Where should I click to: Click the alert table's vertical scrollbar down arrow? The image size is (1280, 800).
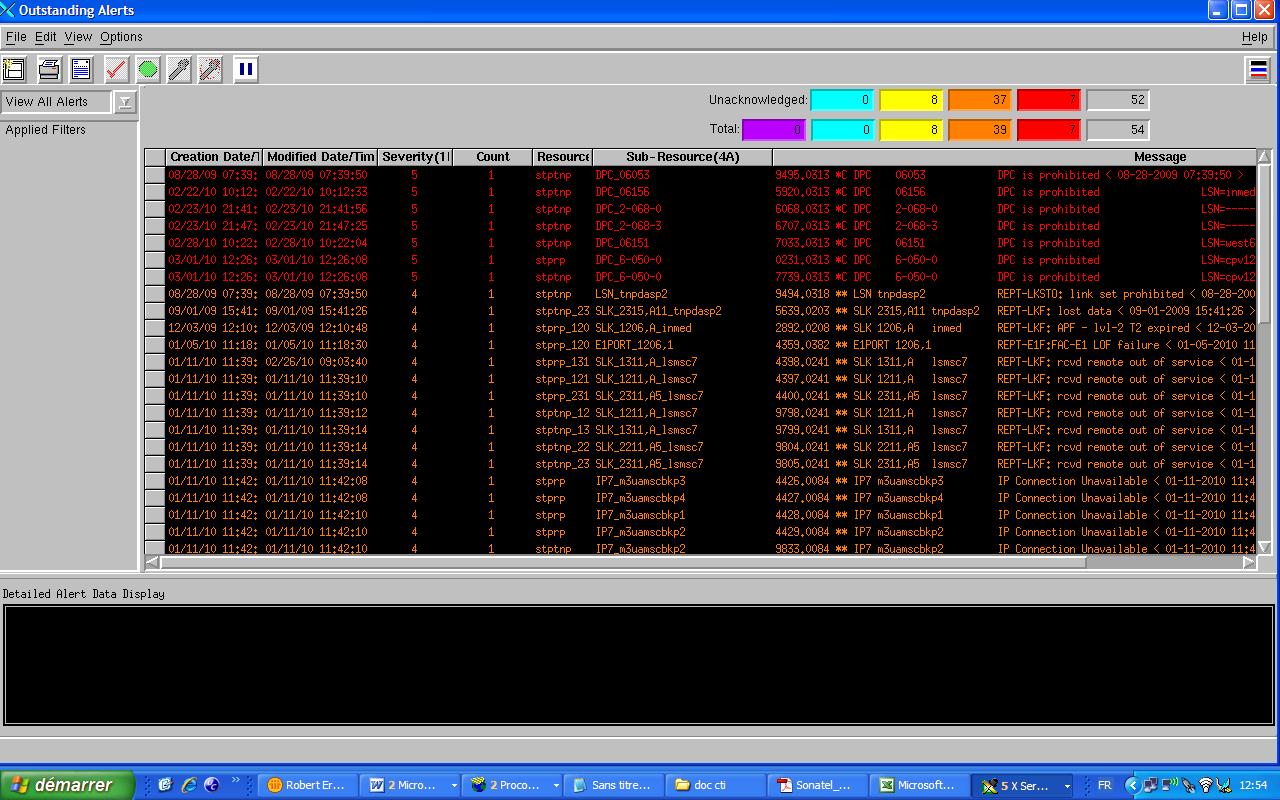1264,547
